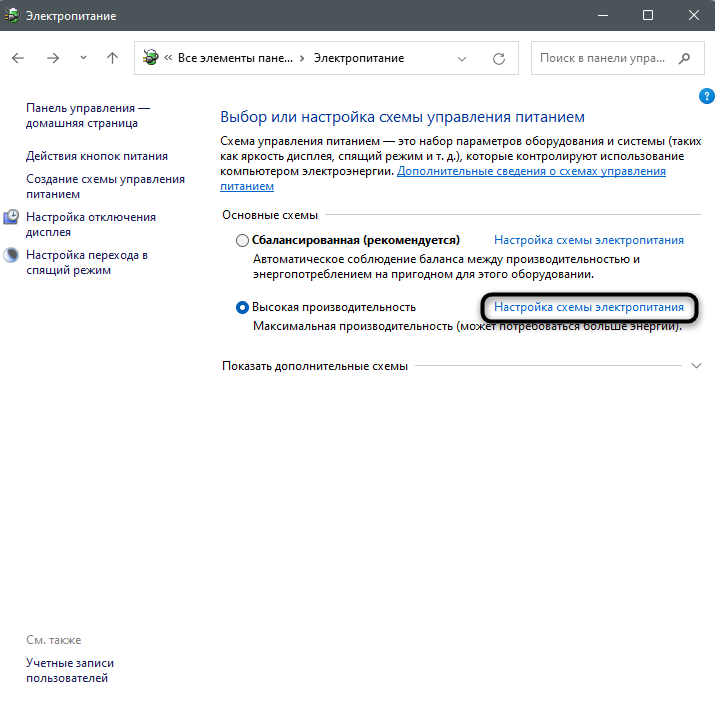Click the Электропитание breadcrumb item
The width and height of the screenshot is (715, 702).
click(359, 58)
